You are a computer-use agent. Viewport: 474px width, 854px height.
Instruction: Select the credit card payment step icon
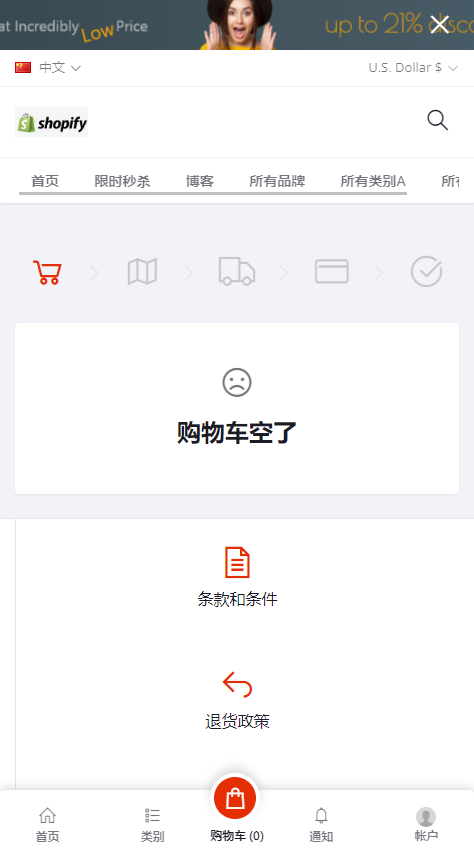[x=332, y=271]
